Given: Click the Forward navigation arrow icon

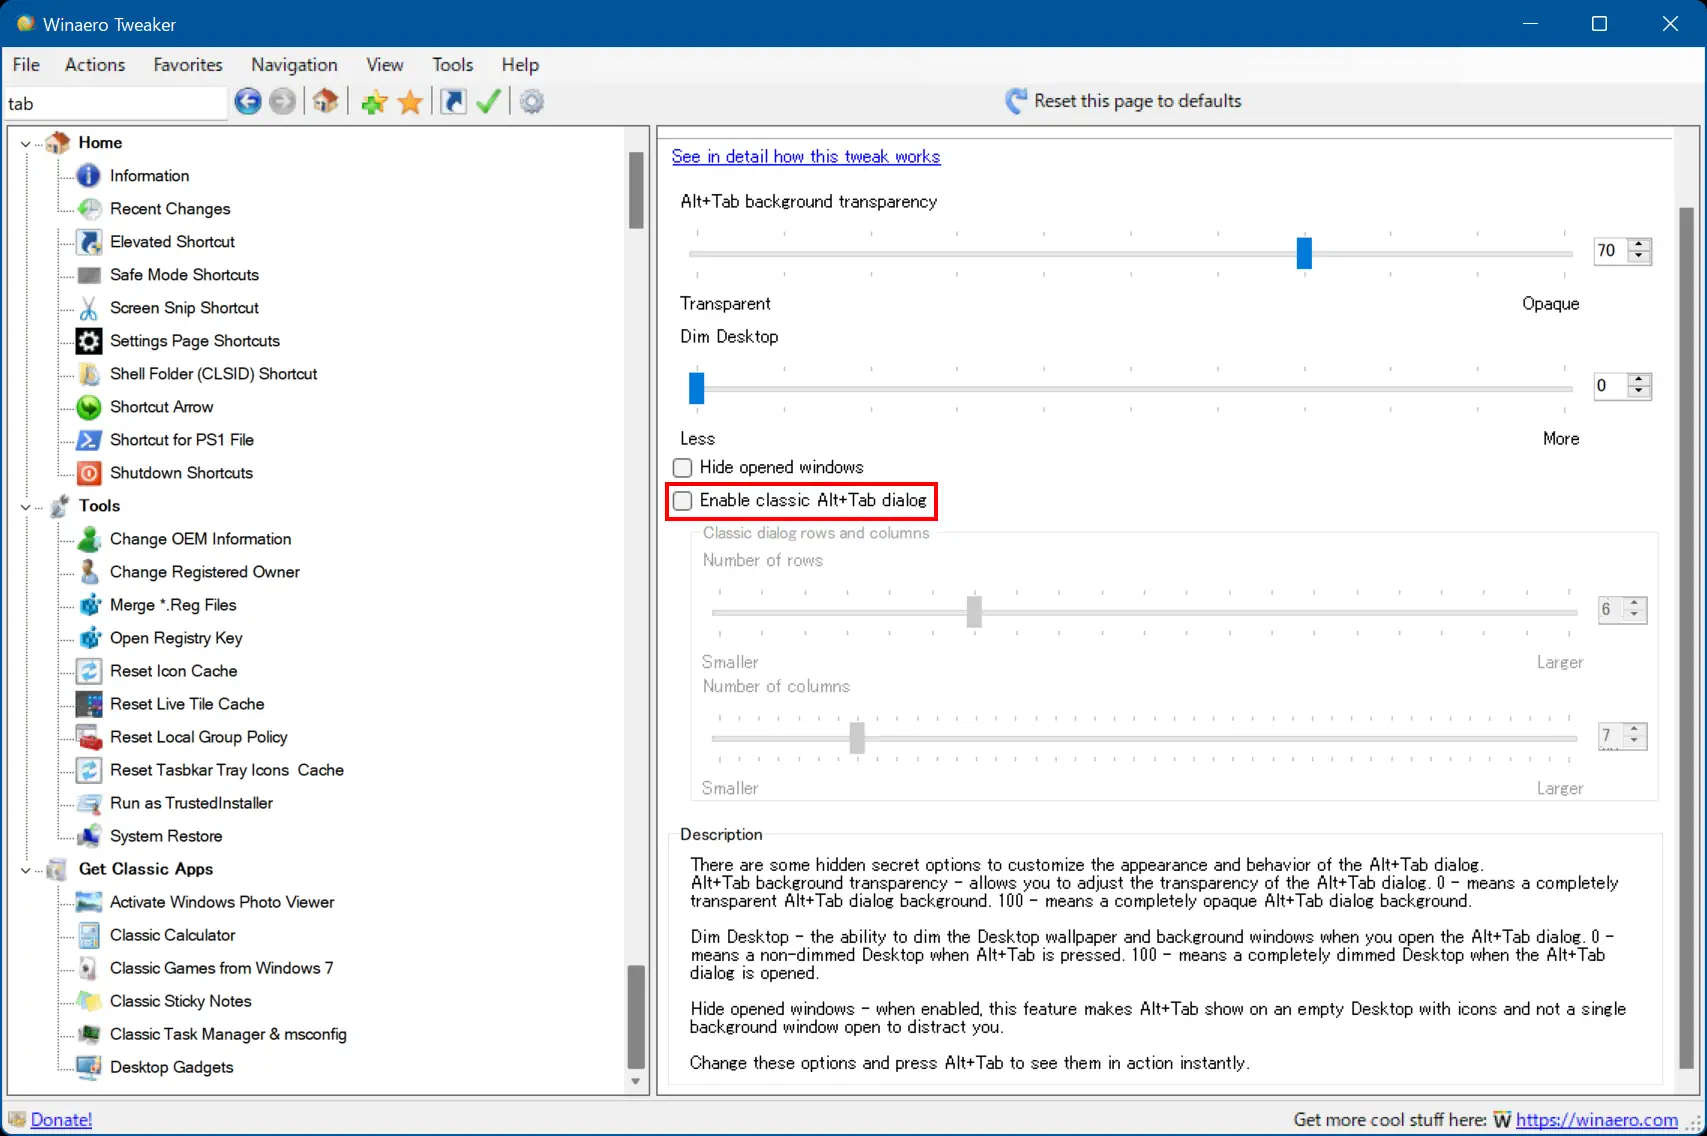Looking at the screenshot, I should click(x=283, y=101).
